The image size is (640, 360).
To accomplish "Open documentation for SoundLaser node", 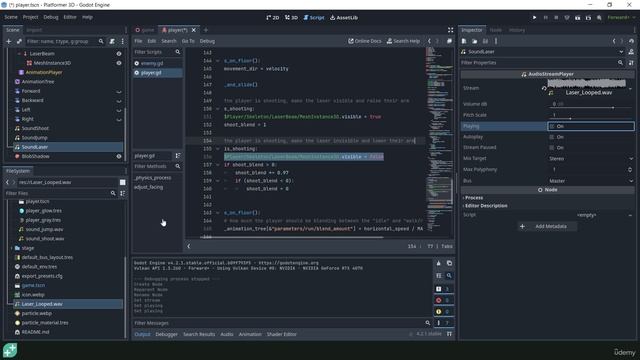I will (631, 52).
